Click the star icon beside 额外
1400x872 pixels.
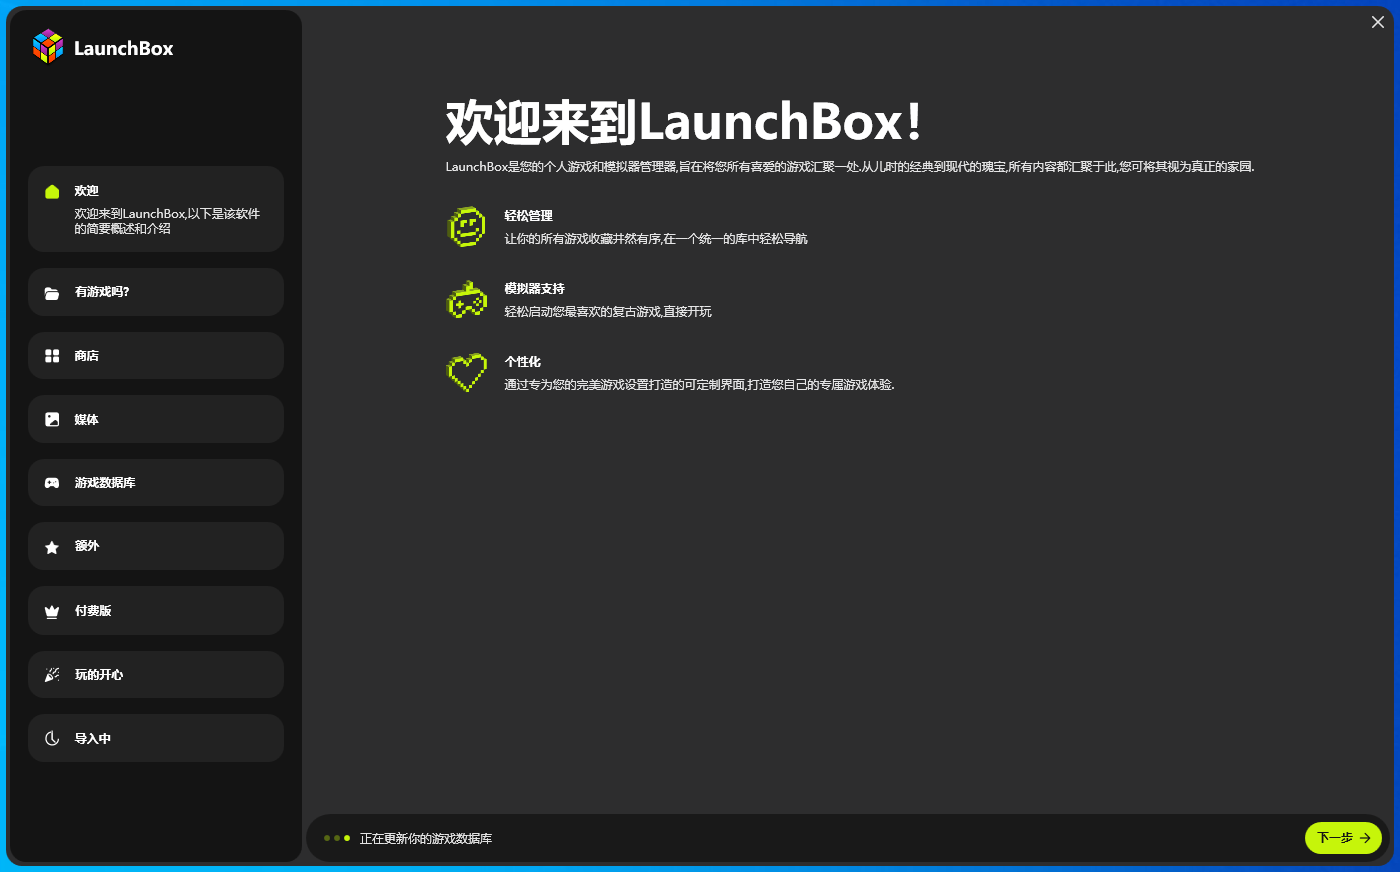click(x=52, y=547)
